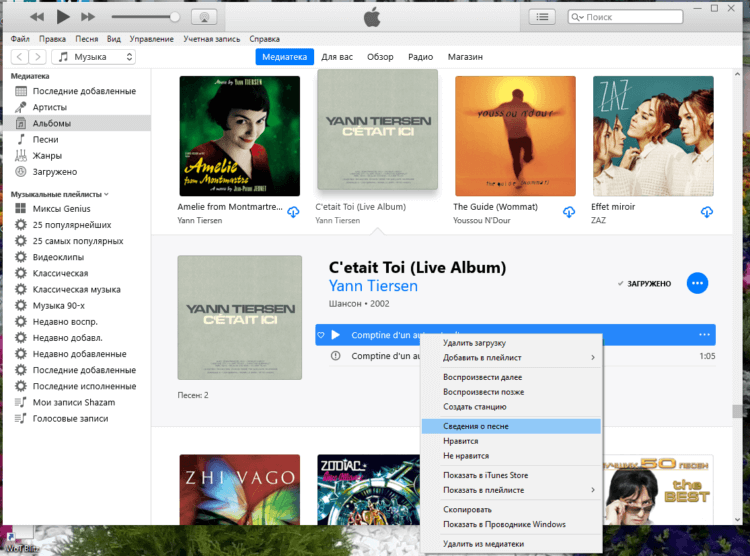Open the Файл menu

pos(20,39)
